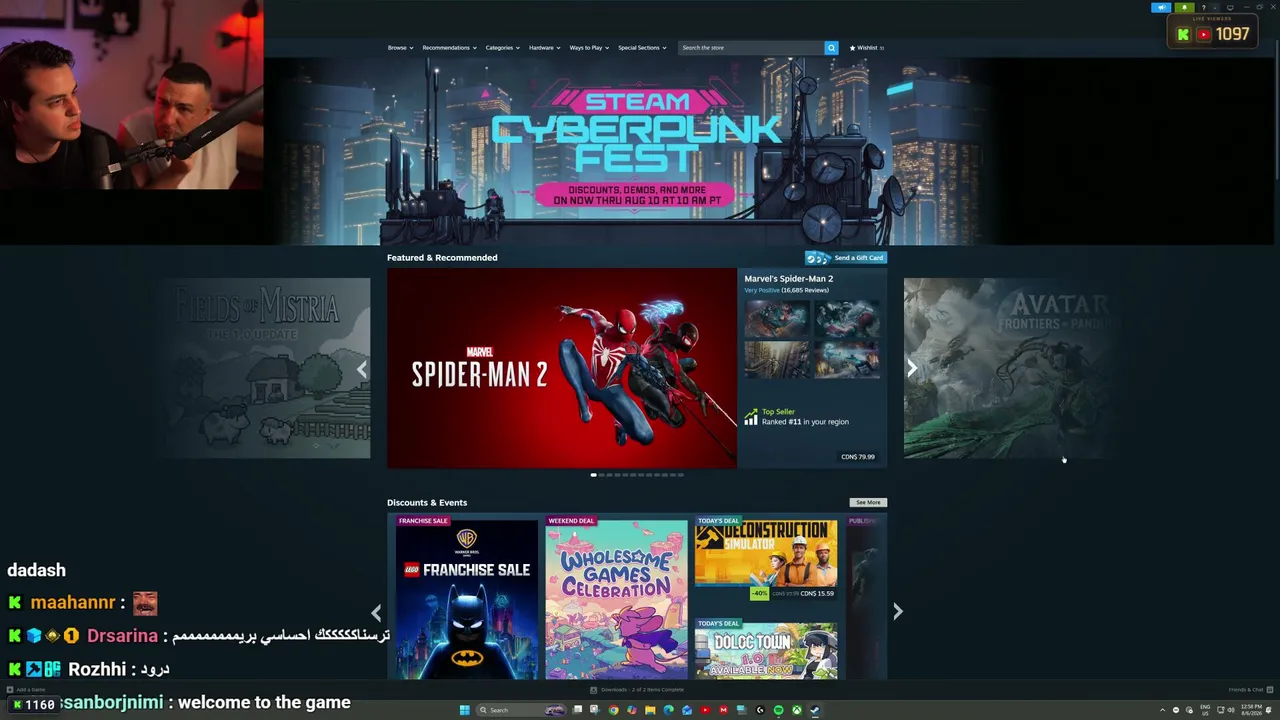Open the Avatar Frontiers of Pandora carousel card

tap(1011, 368)
